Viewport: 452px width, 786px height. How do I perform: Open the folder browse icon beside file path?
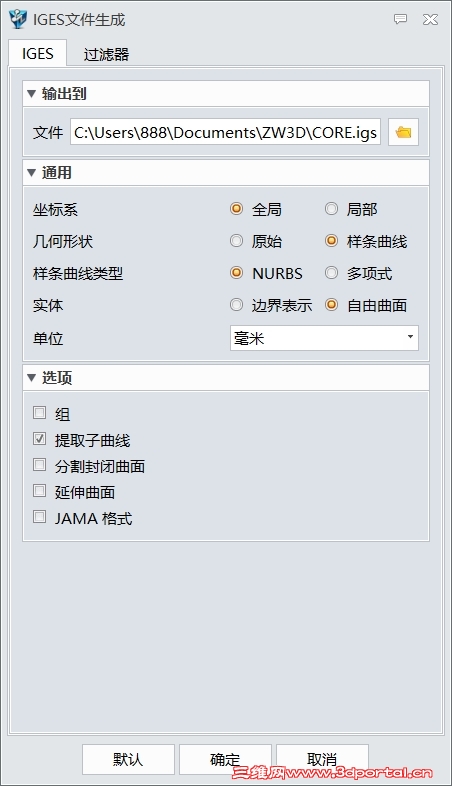tap(403, 132)
